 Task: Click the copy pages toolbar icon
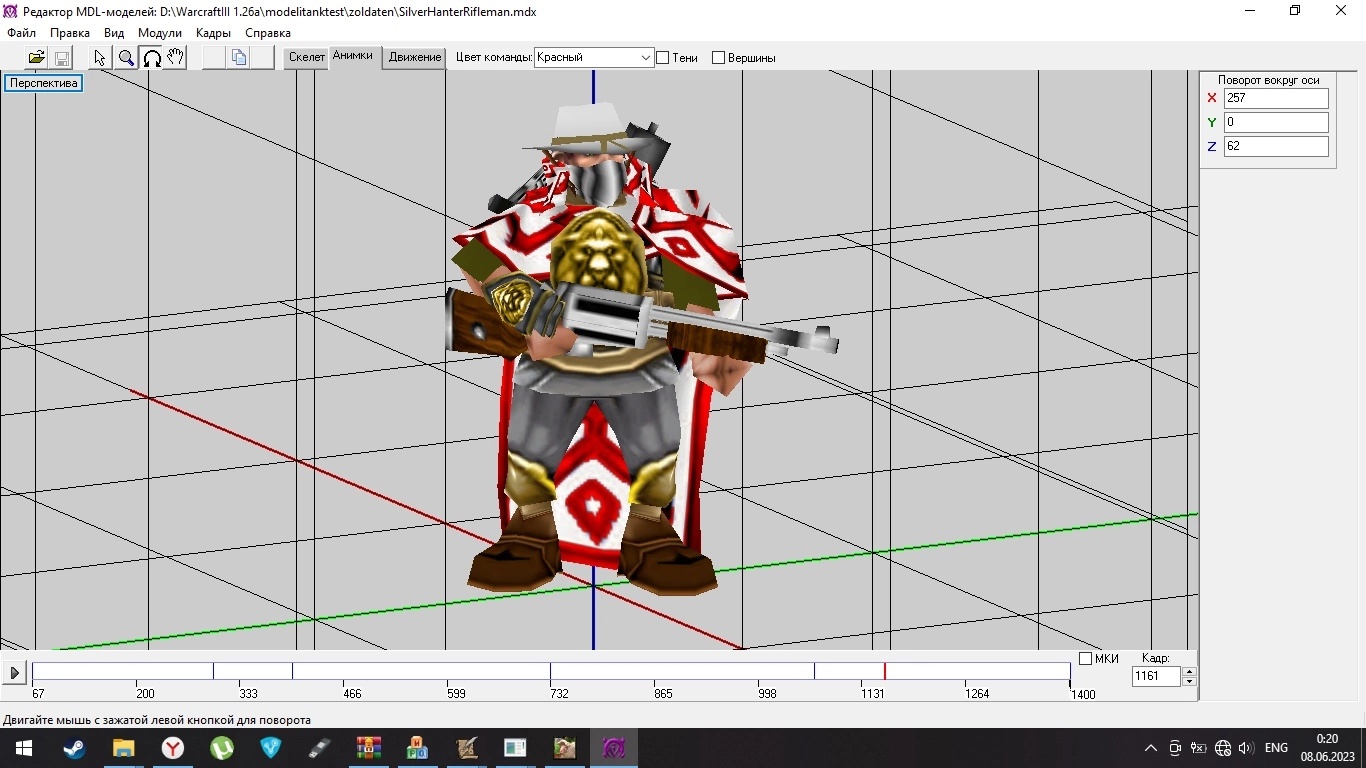click(239, 57)
